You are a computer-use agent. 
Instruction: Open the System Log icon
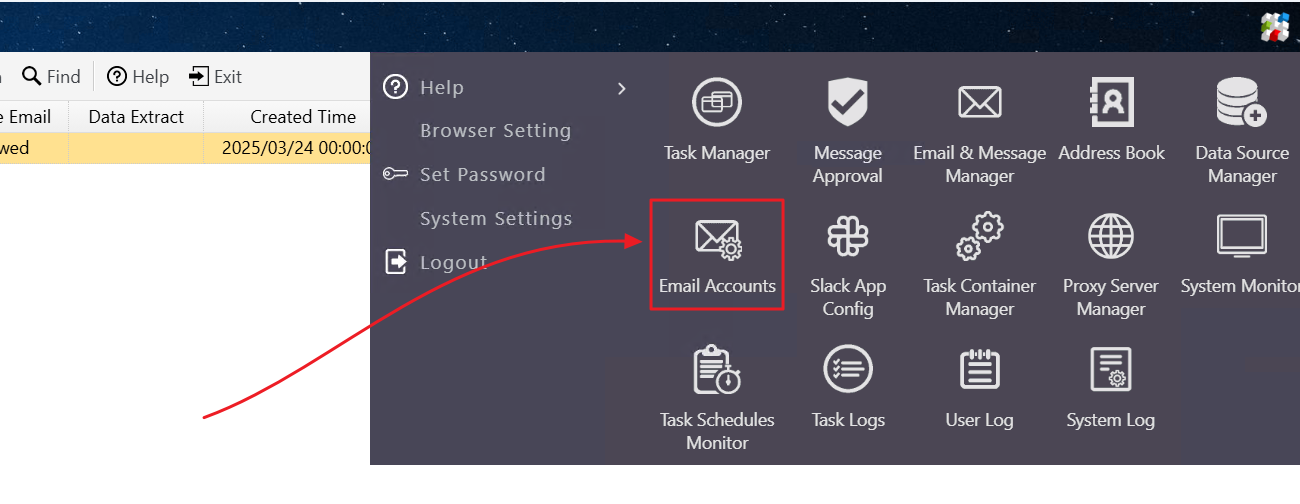(x=1111, y=370)
